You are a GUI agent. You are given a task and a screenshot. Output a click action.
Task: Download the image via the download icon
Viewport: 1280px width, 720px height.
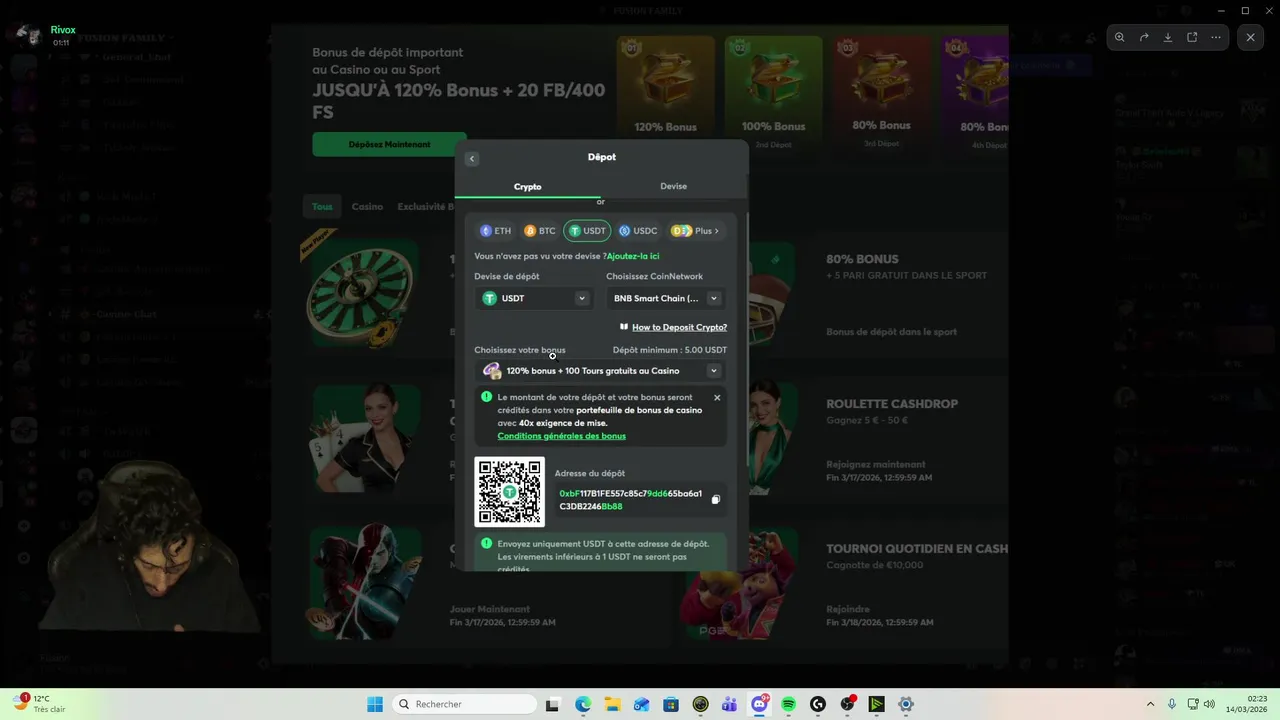[x=1168, y=37]
